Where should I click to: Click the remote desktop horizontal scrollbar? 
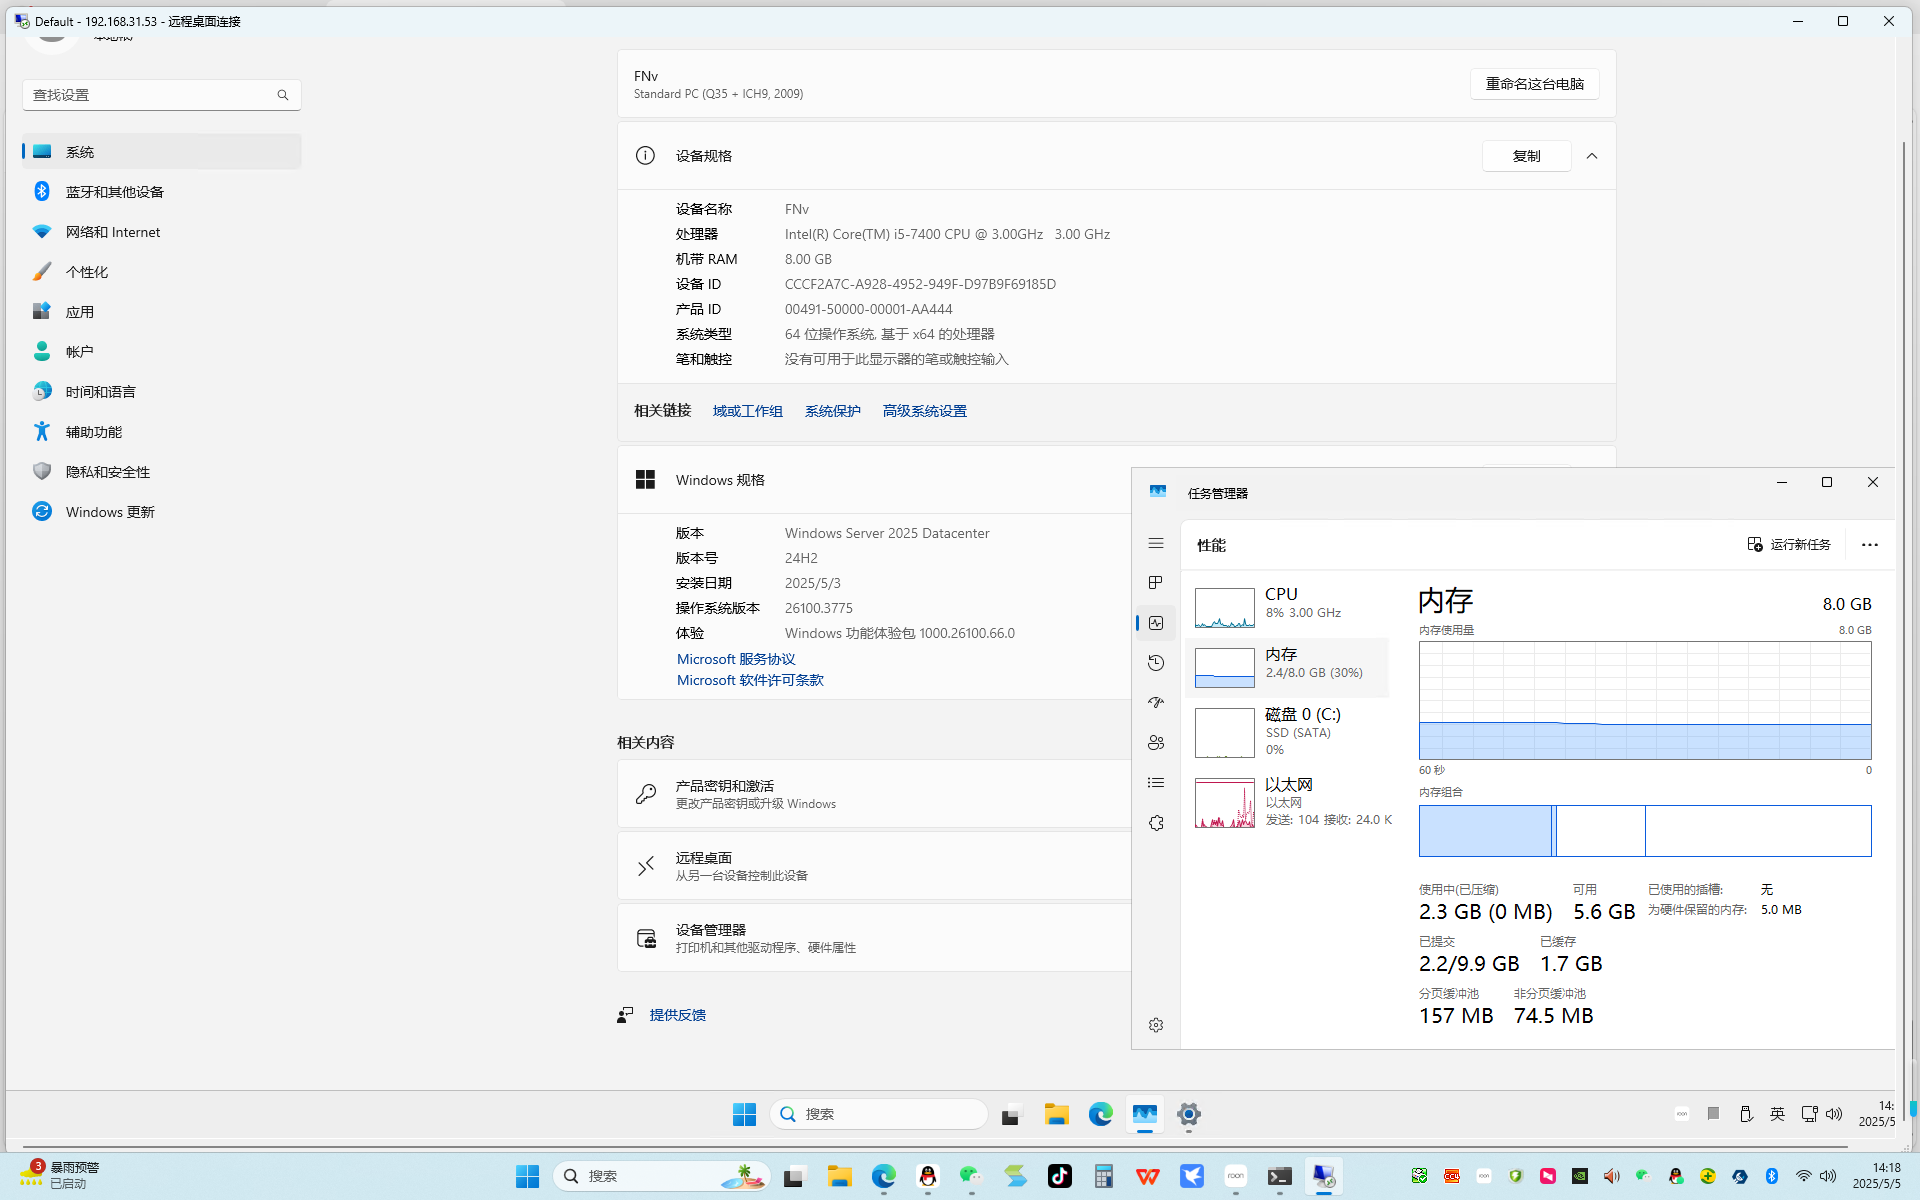point(934,1146)
